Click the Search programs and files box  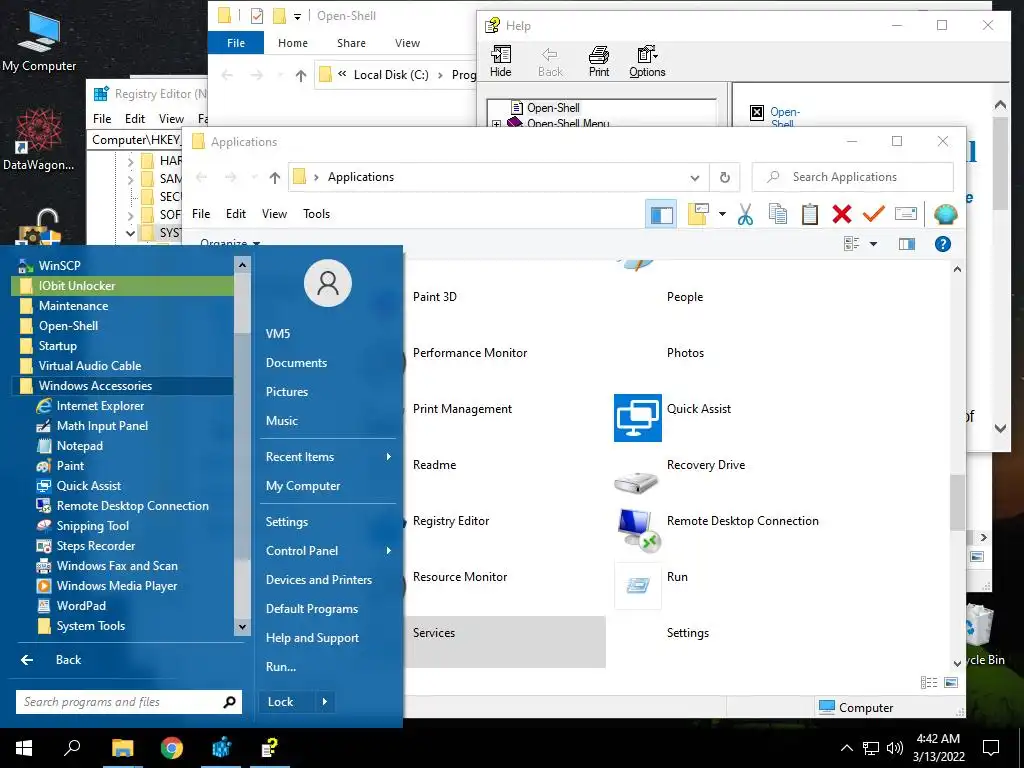coord(129,702)
